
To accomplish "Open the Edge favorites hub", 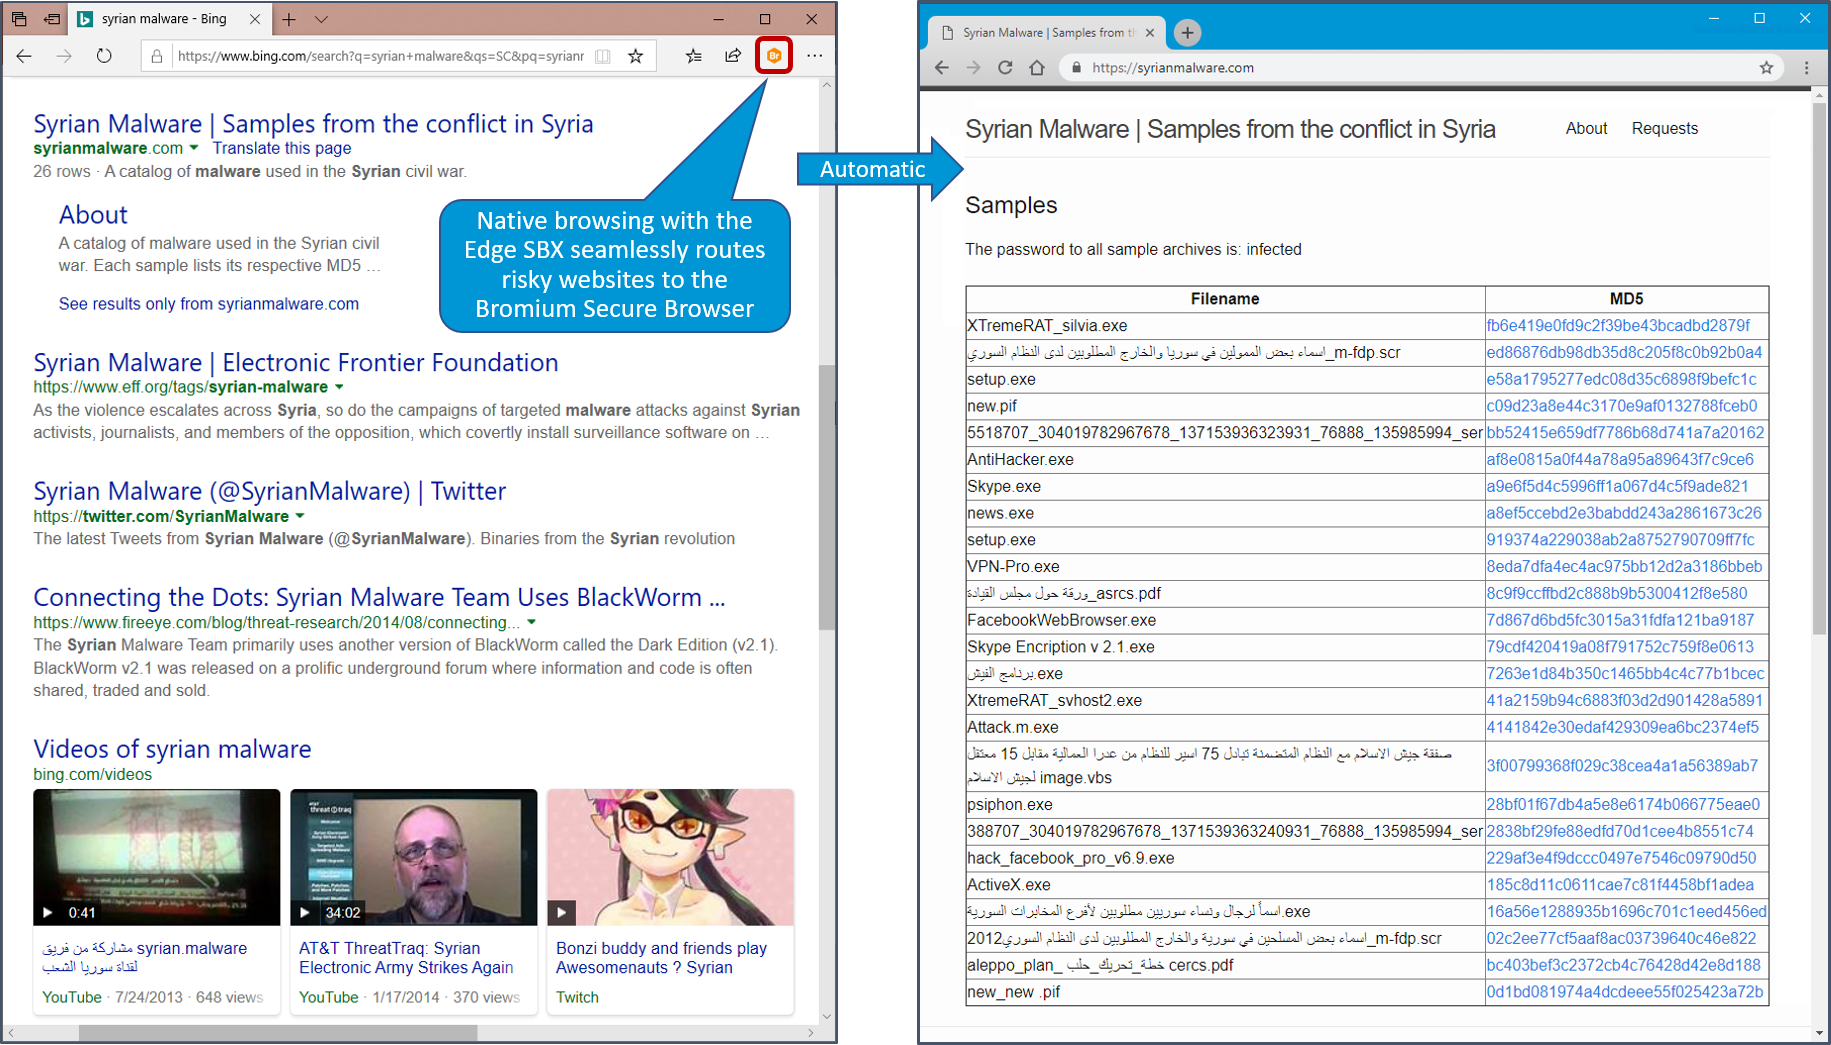I will pos(694,56).
